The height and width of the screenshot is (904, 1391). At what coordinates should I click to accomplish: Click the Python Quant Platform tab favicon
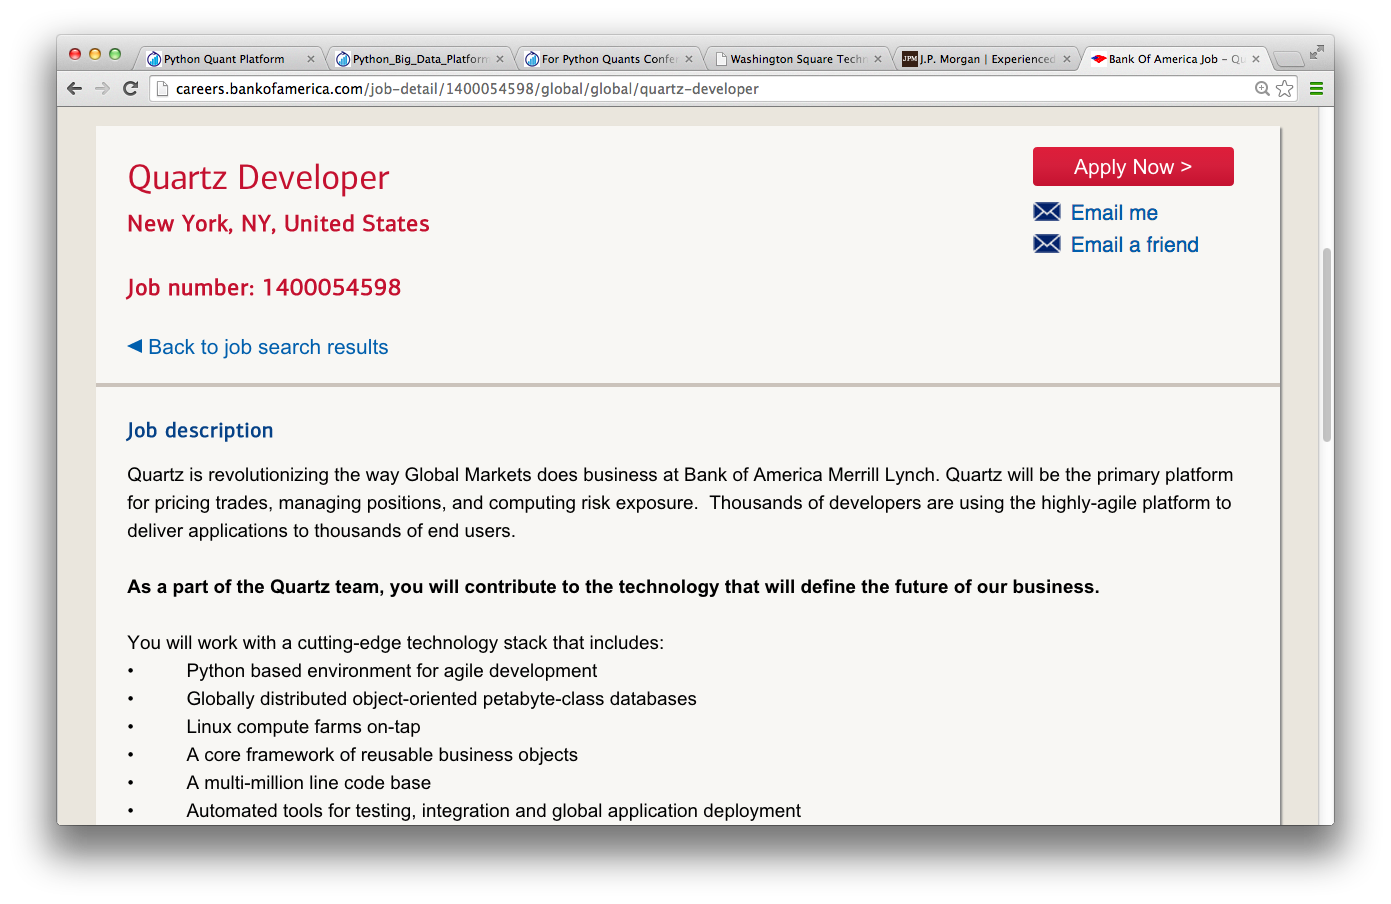click(154, 59)
